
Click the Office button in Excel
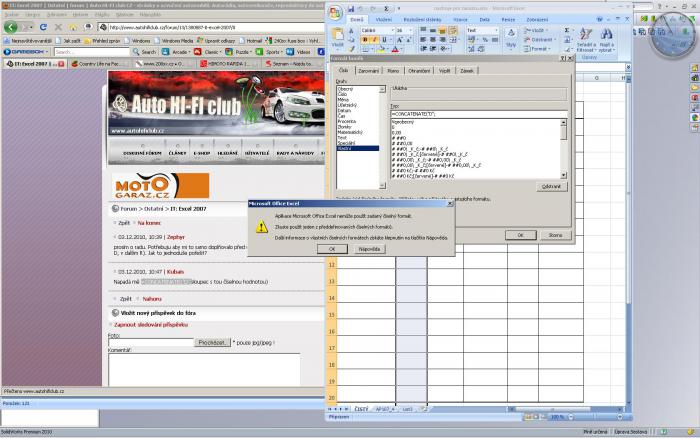[338, 14]
